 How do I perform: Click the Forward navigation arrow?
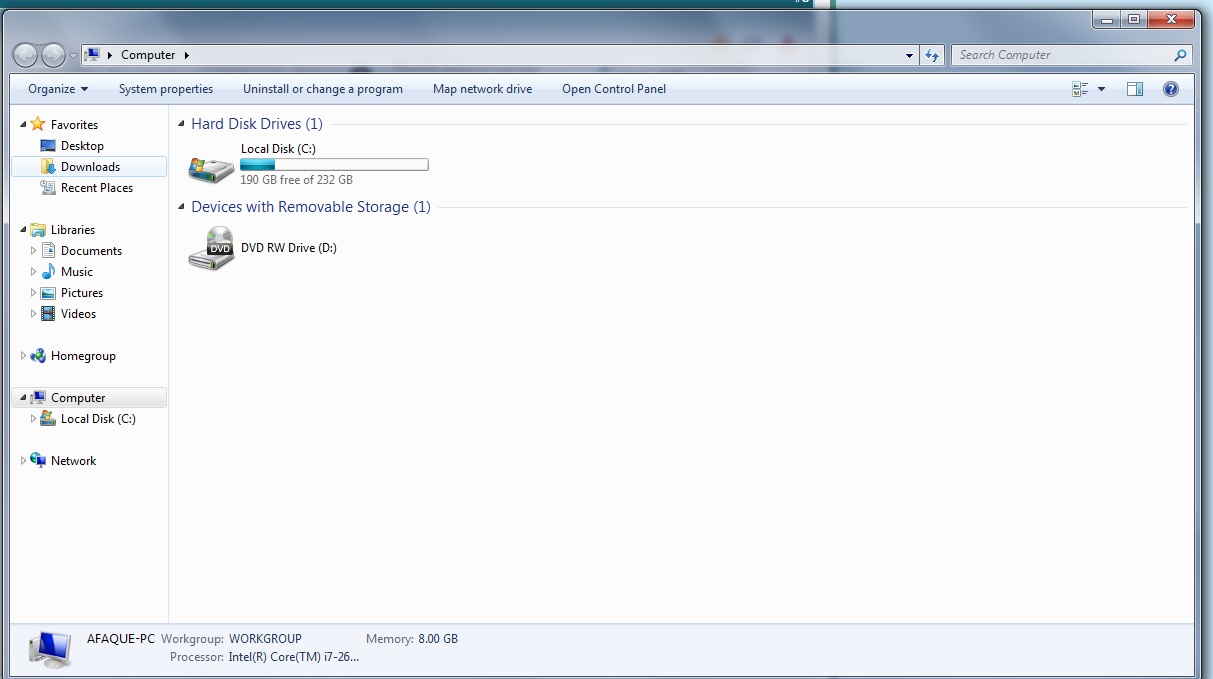(x=53, y=55)
